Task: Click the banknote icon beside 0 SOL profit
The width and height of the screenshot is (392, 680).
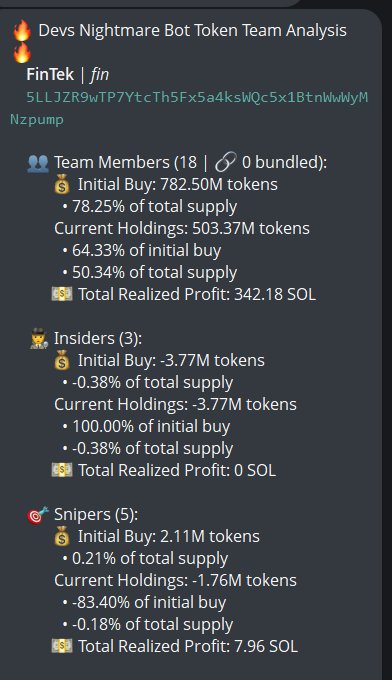Action: [x=62, y=470]
